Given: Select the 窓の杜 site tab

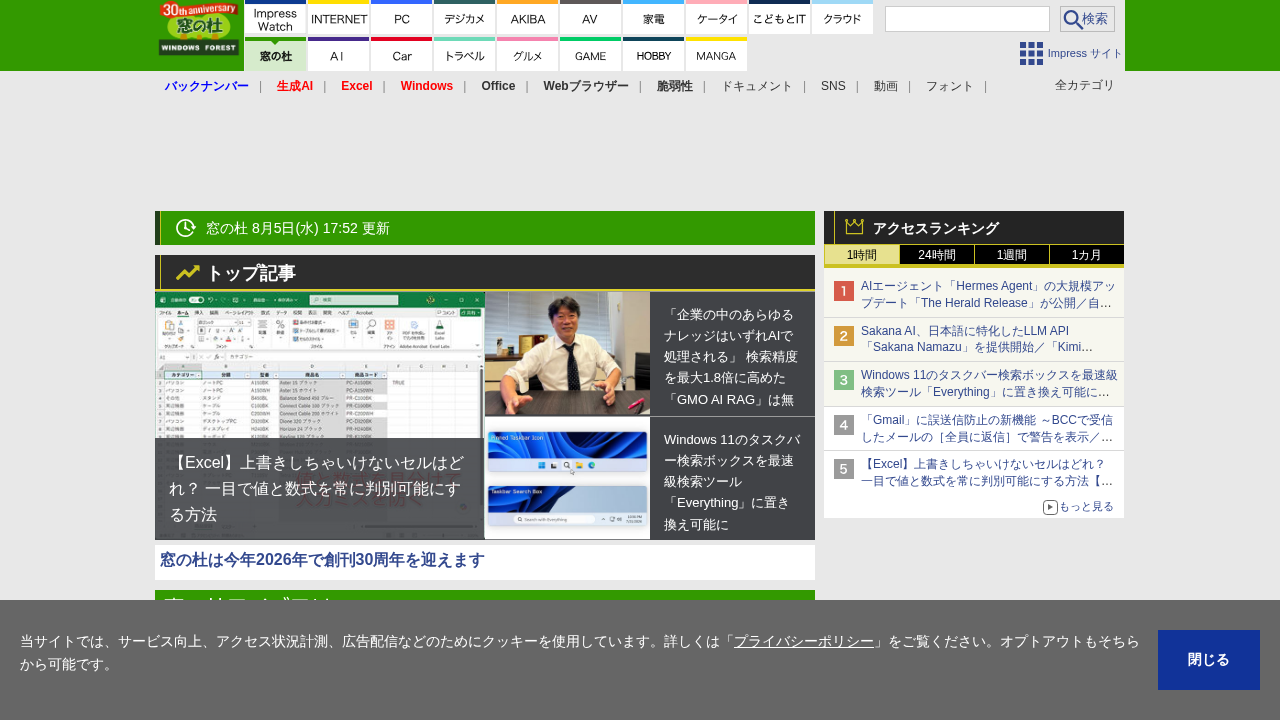Looking at the screenshot, I should [275, 55].
